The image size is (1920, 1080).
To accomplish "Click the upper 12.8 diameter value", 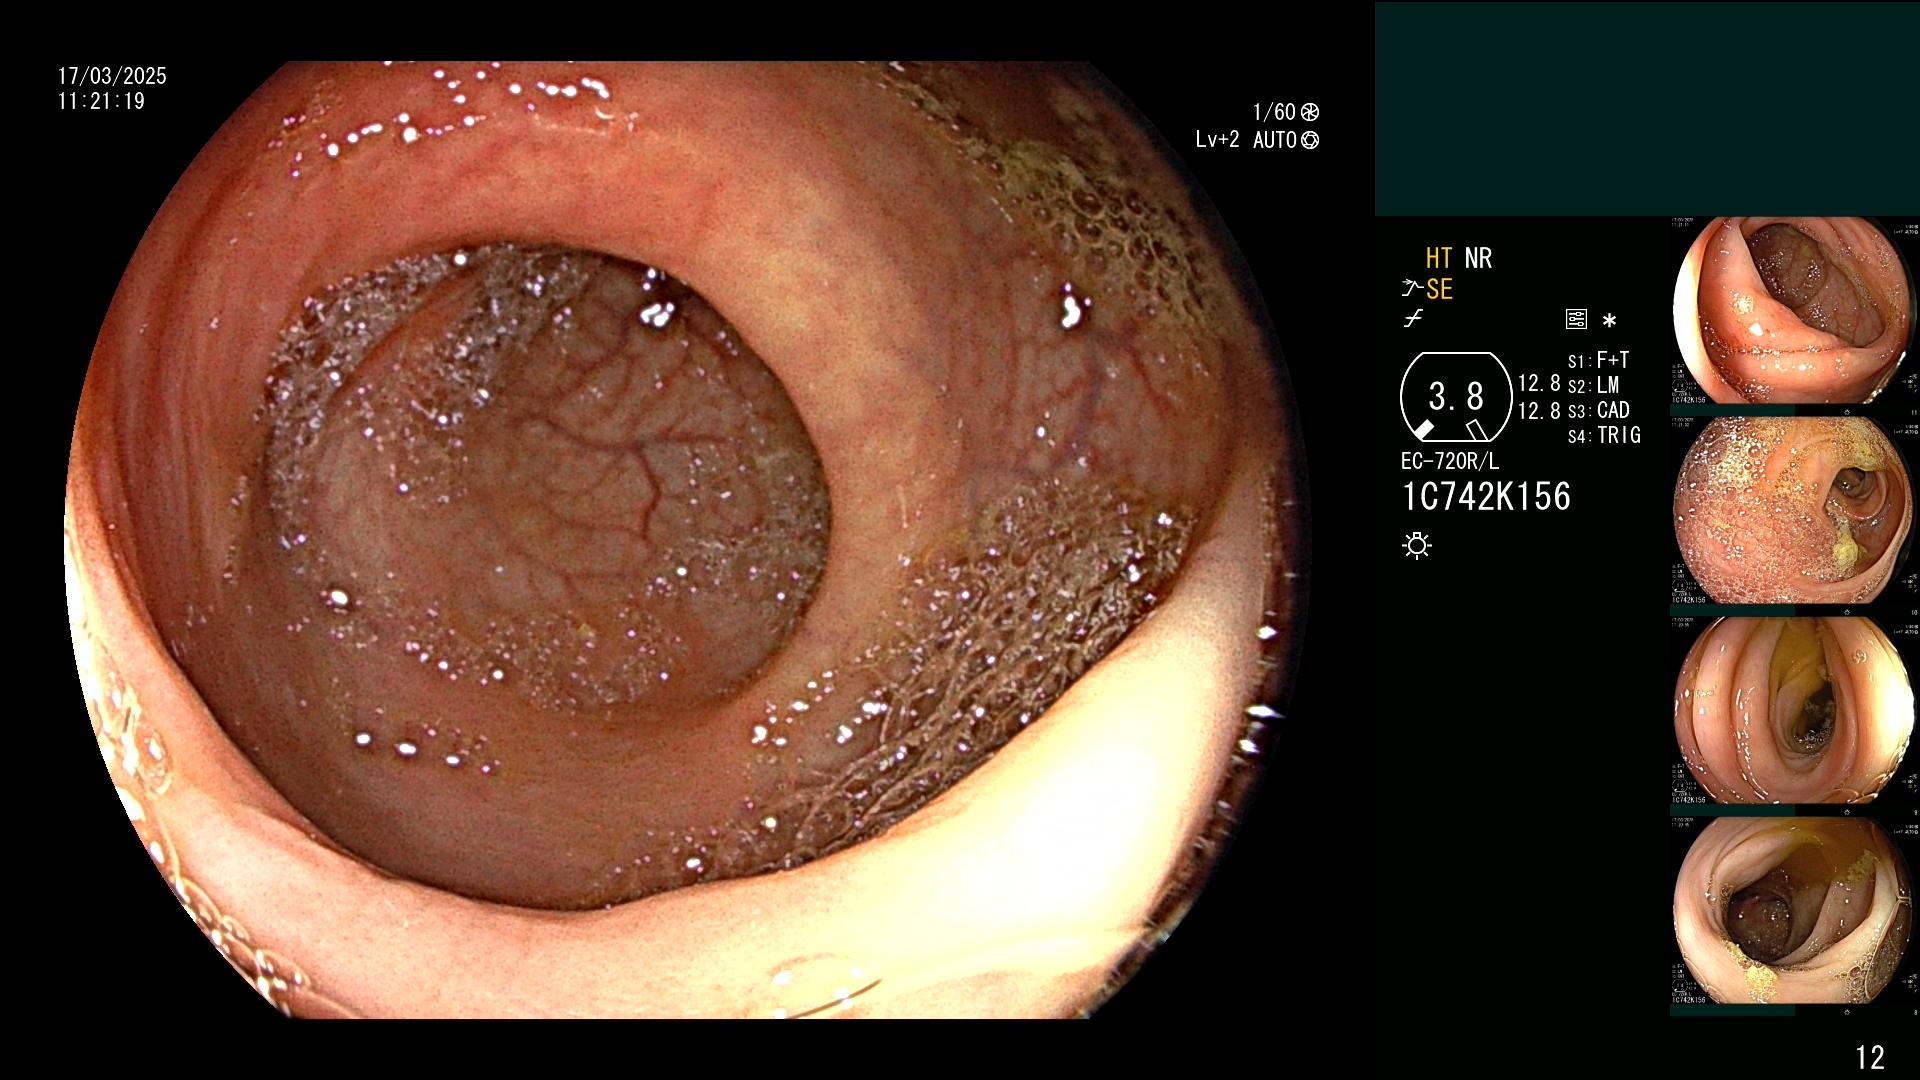I will (1539, 384).
